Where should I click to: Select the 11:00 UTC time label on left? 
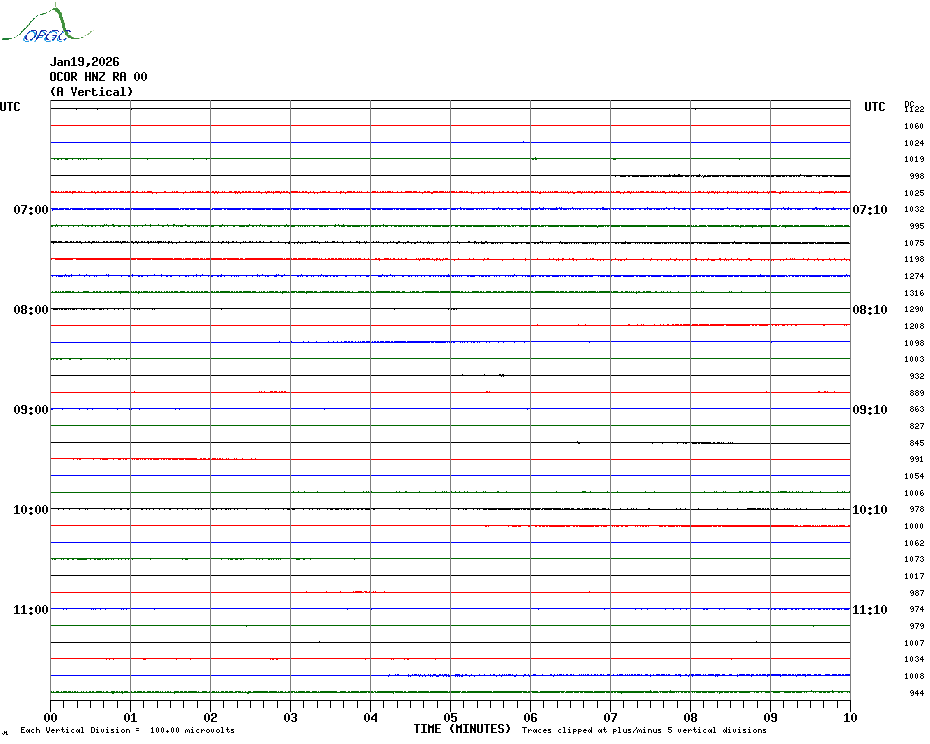point(31,610)
